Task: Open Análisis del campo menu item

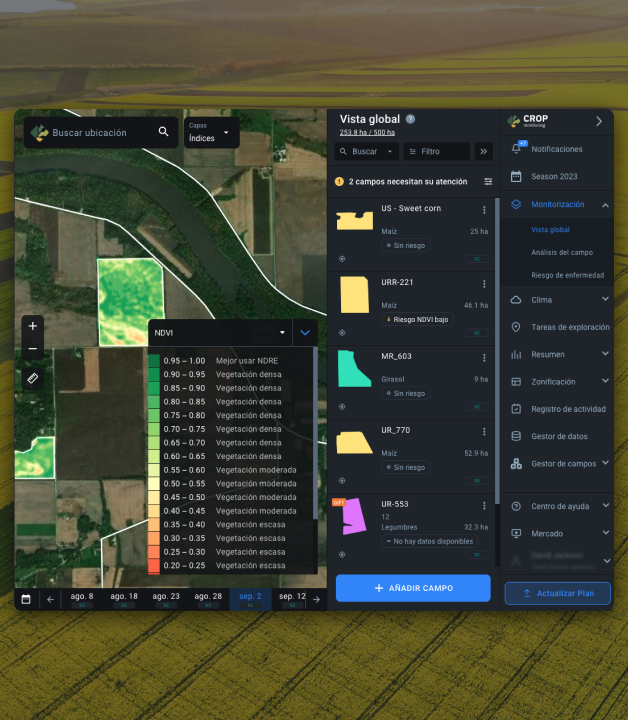Action: [x=562, y=253]
